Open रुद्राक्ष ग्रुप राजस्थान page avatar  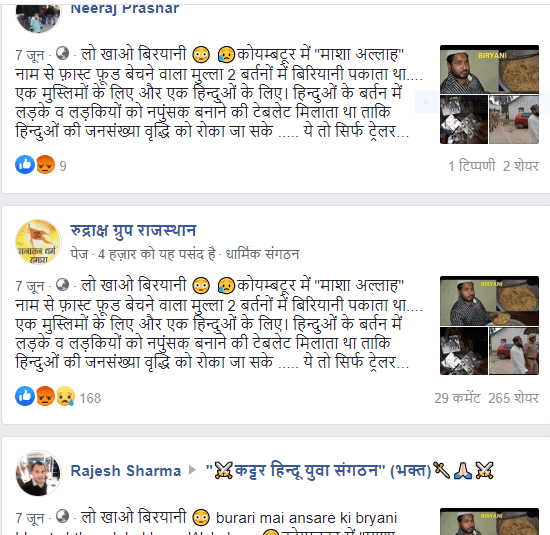tap(38, 242)
